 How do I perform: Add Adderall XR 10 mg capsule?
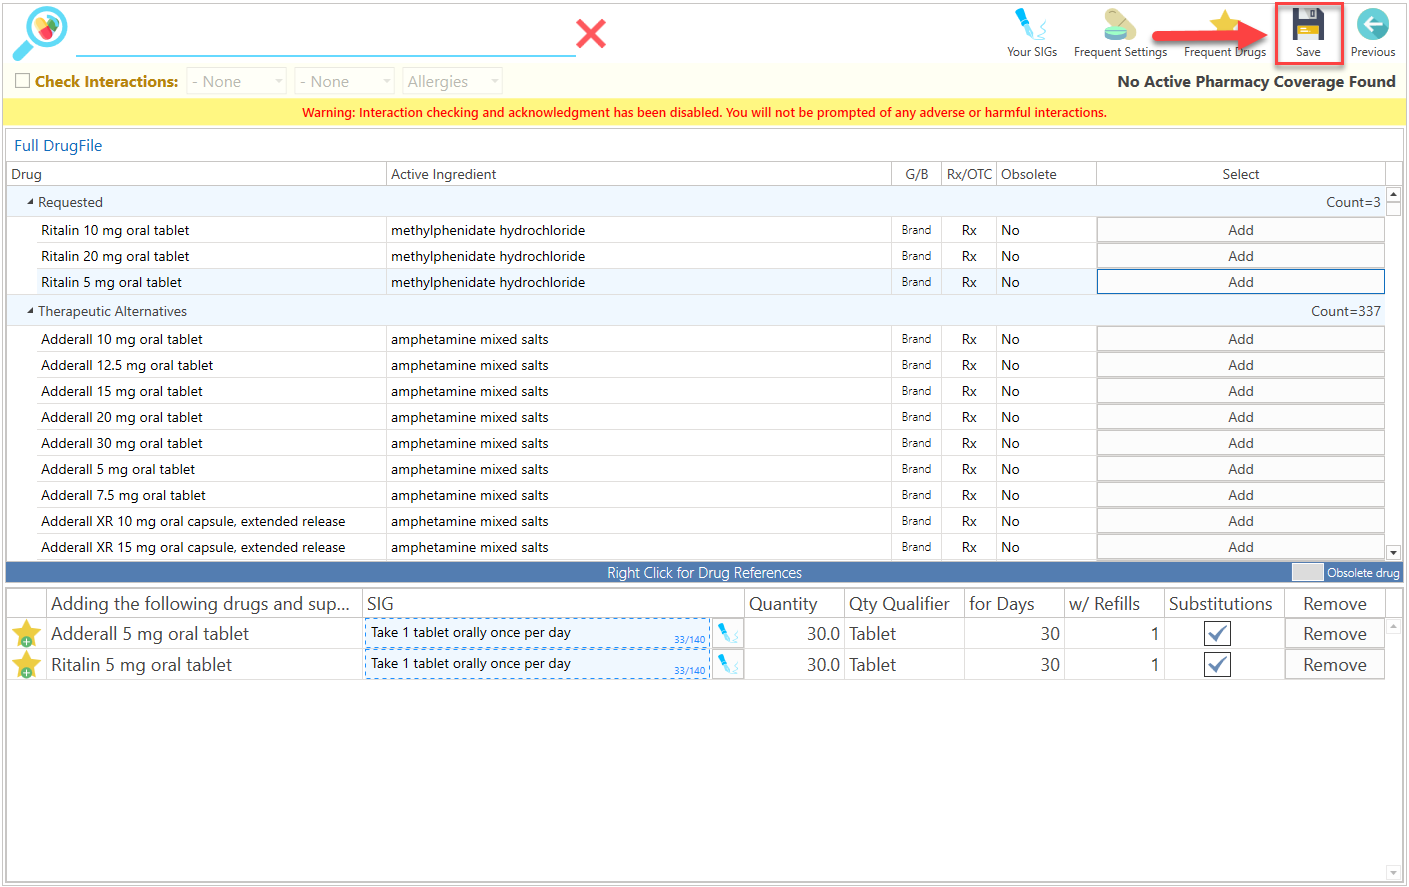tap(1241, 521)
